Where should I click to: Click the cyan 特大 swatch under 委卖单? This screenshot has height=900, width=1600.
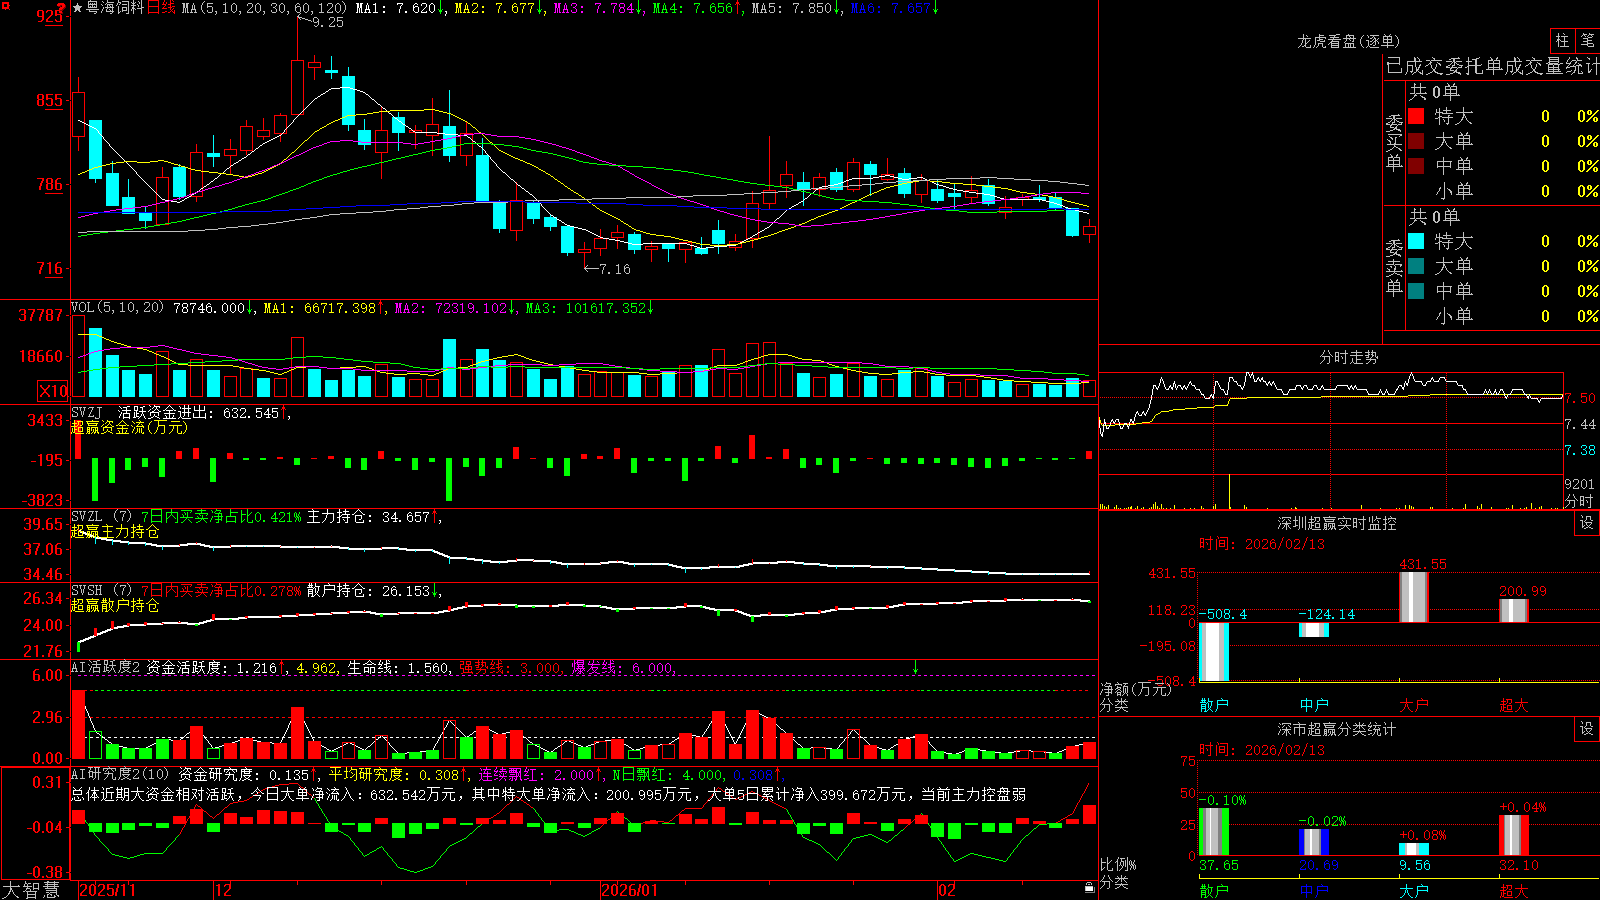[x=1416, y=241]
